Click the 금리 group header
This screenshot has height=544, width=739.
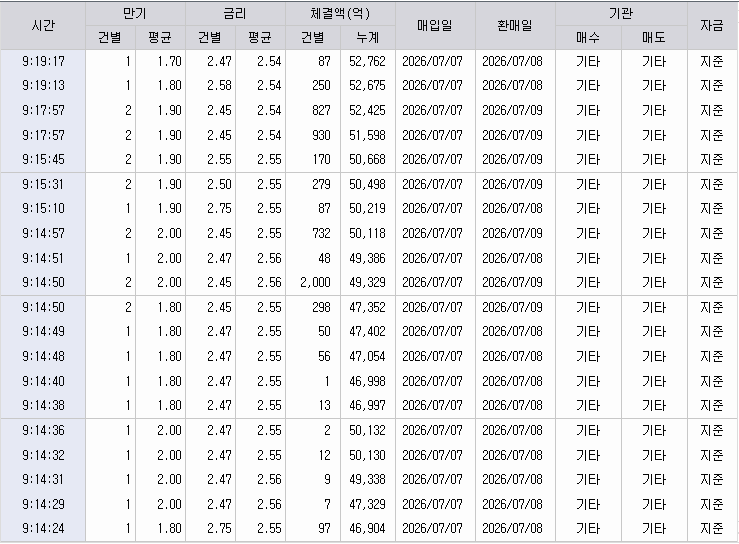[235, 14]
